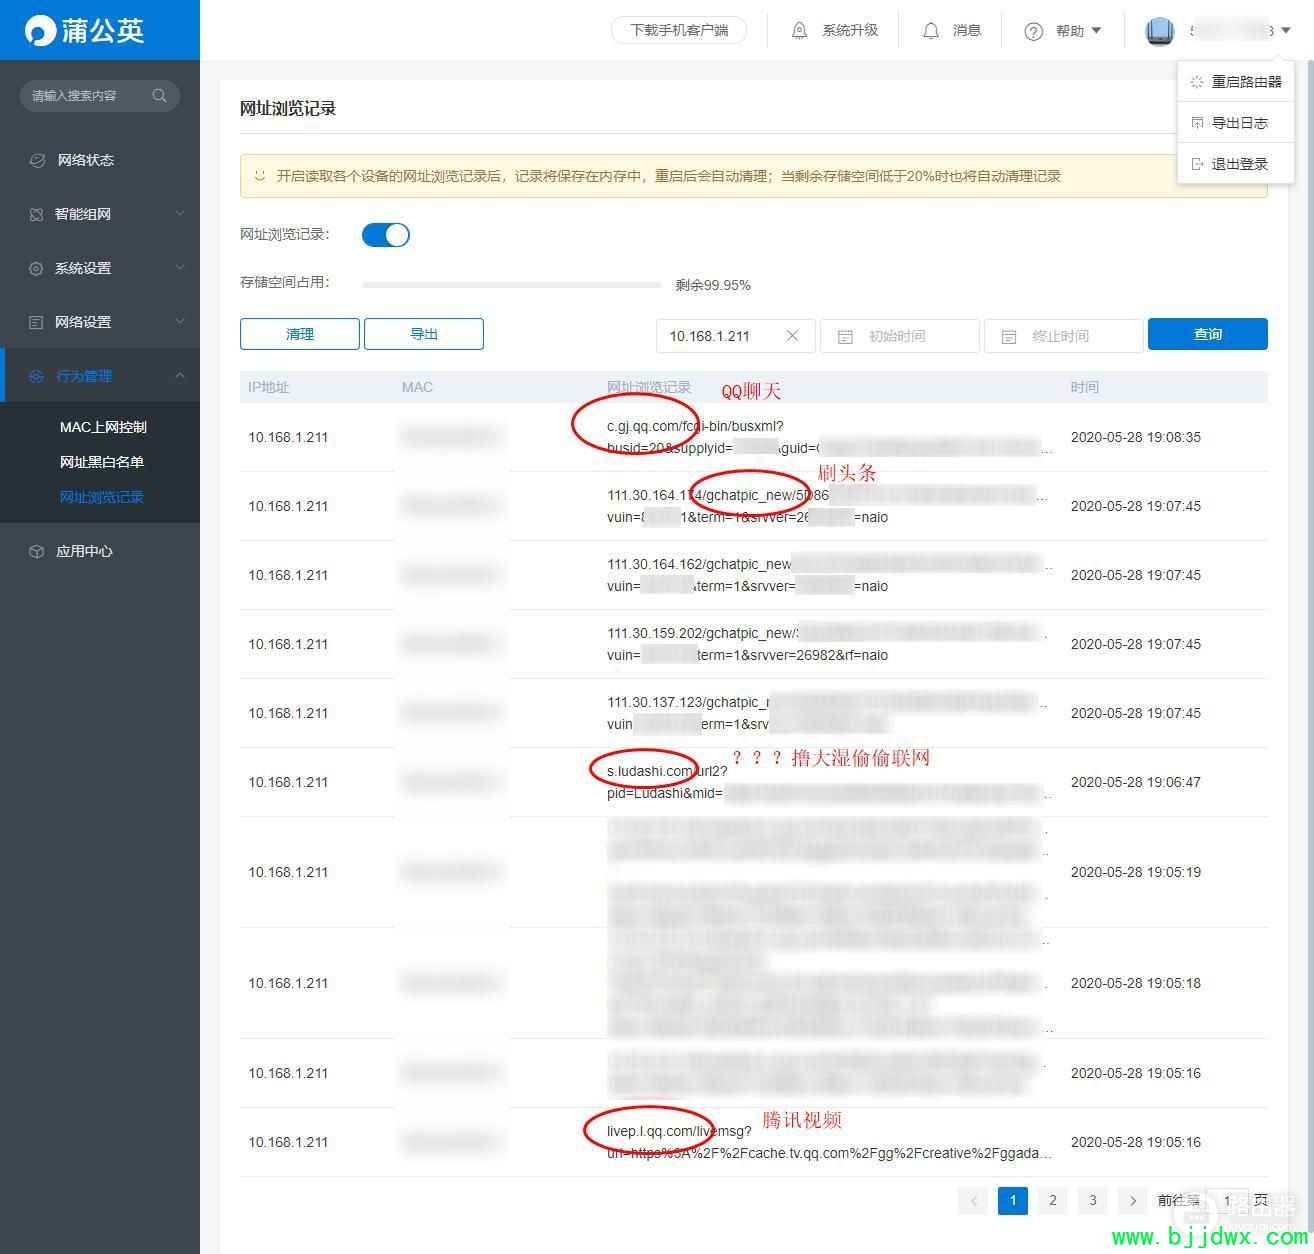Click the 网络设置 icon
The height and width of the screenshot is (1254, 1314).
[x=37, y=322]
